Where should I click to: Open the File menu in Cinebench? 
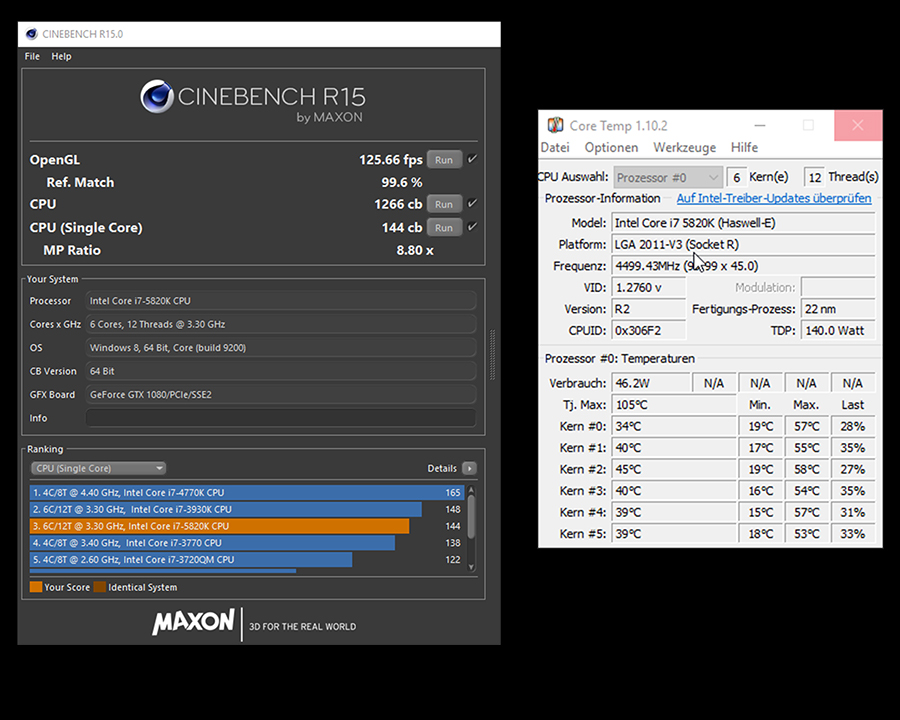[x=32, y=56]
